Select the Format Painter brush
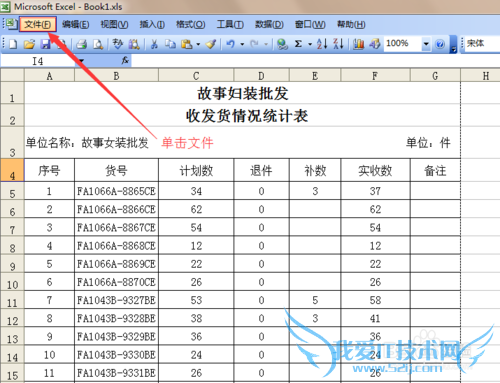Viewport: 500px width, 383px height. point(211,44)
